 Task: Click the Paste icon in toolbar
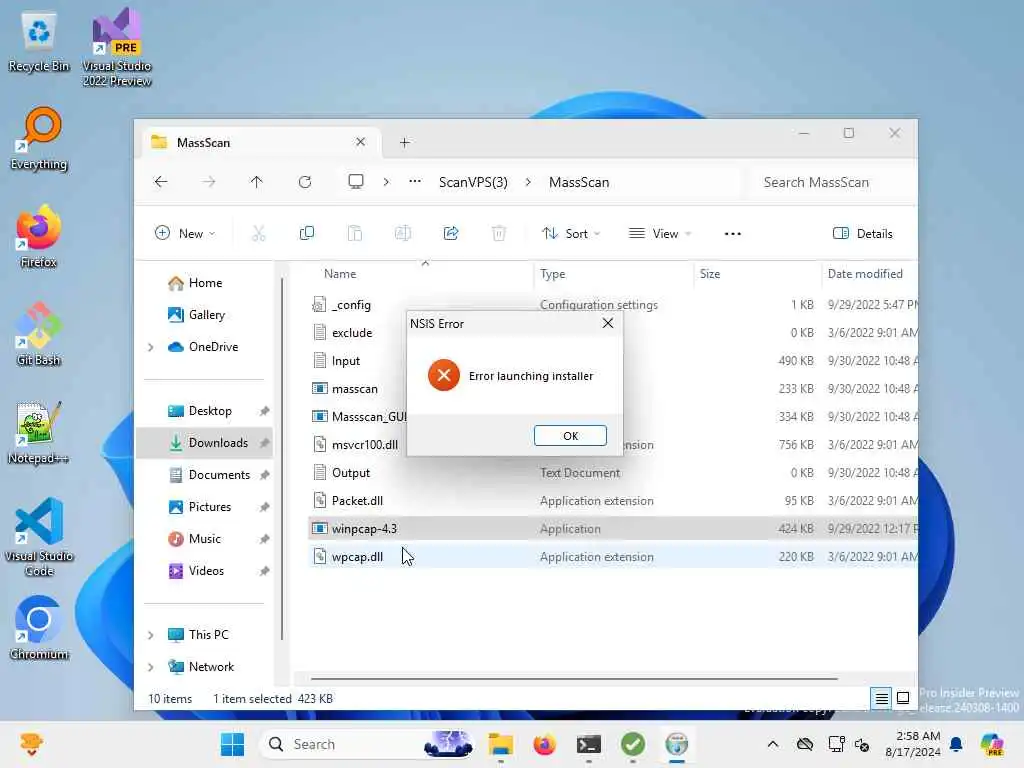click(355, 233)
